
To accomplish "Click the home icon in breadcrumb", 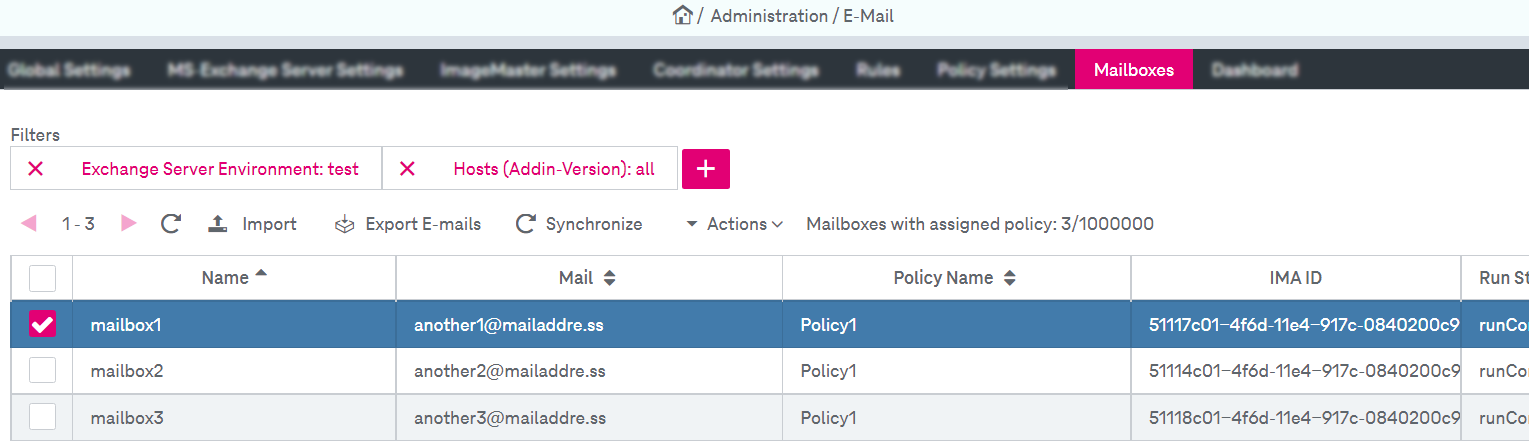I will (x=683, y=15).
